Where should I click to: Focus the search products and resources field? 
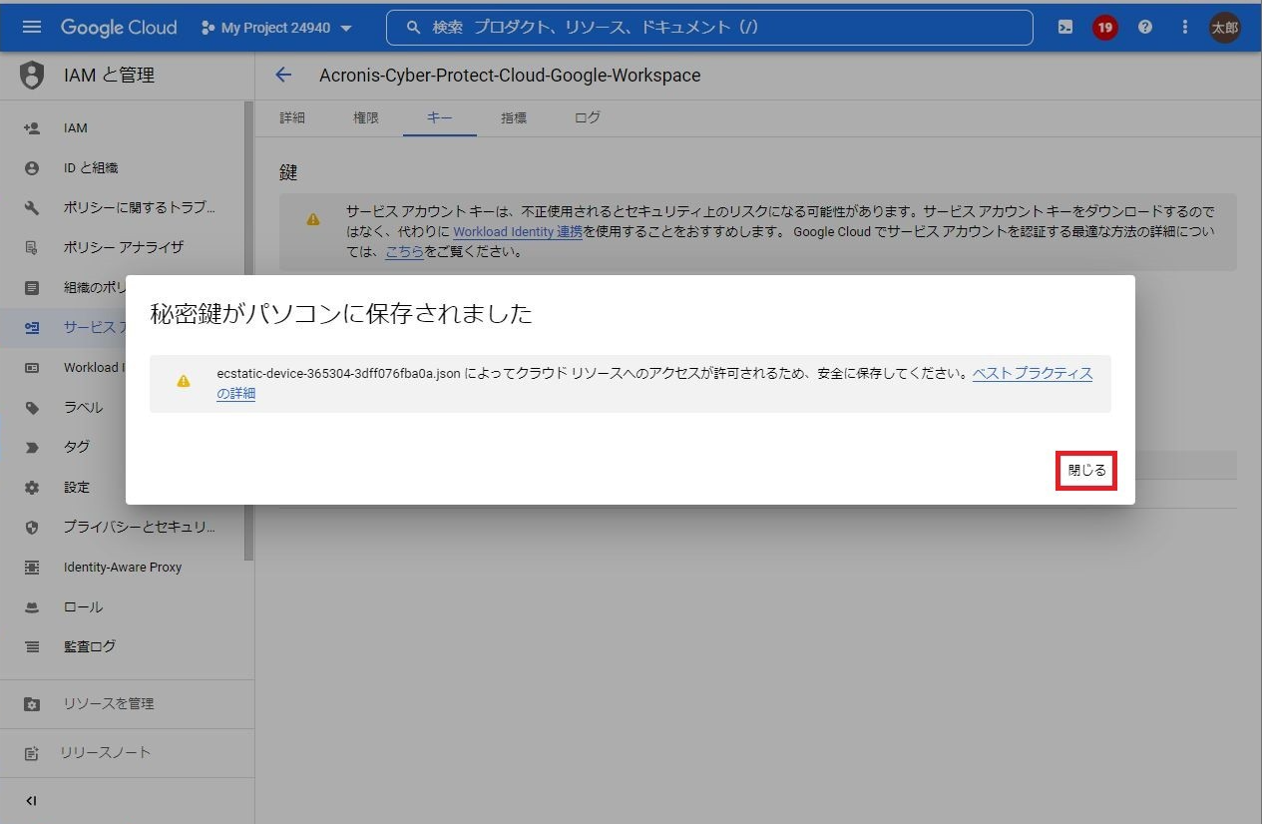click(x=709, y=27)
